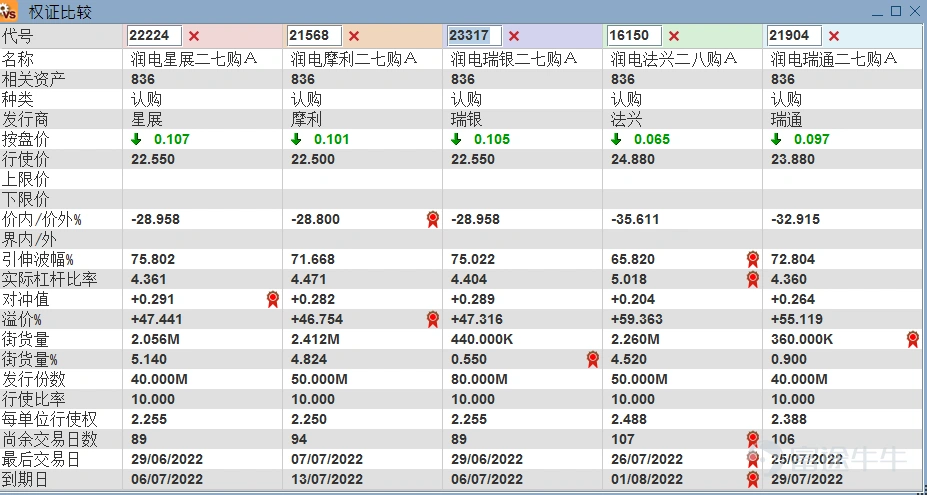This screenshot has height=495, width=927.
Task: Click the 21568 code input field
Action: point(315,35)
